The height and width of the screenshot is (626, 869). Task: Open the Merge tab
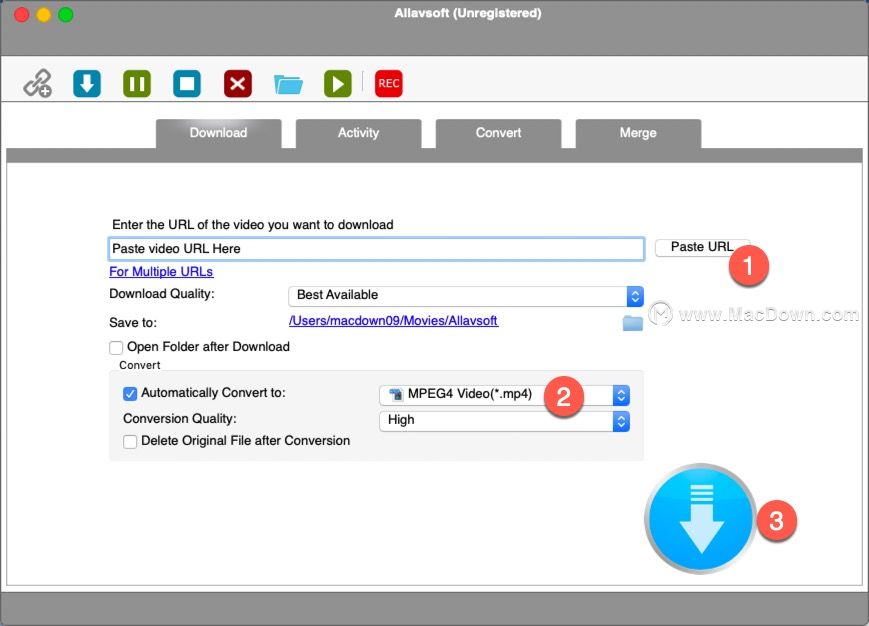pos(638,133)
